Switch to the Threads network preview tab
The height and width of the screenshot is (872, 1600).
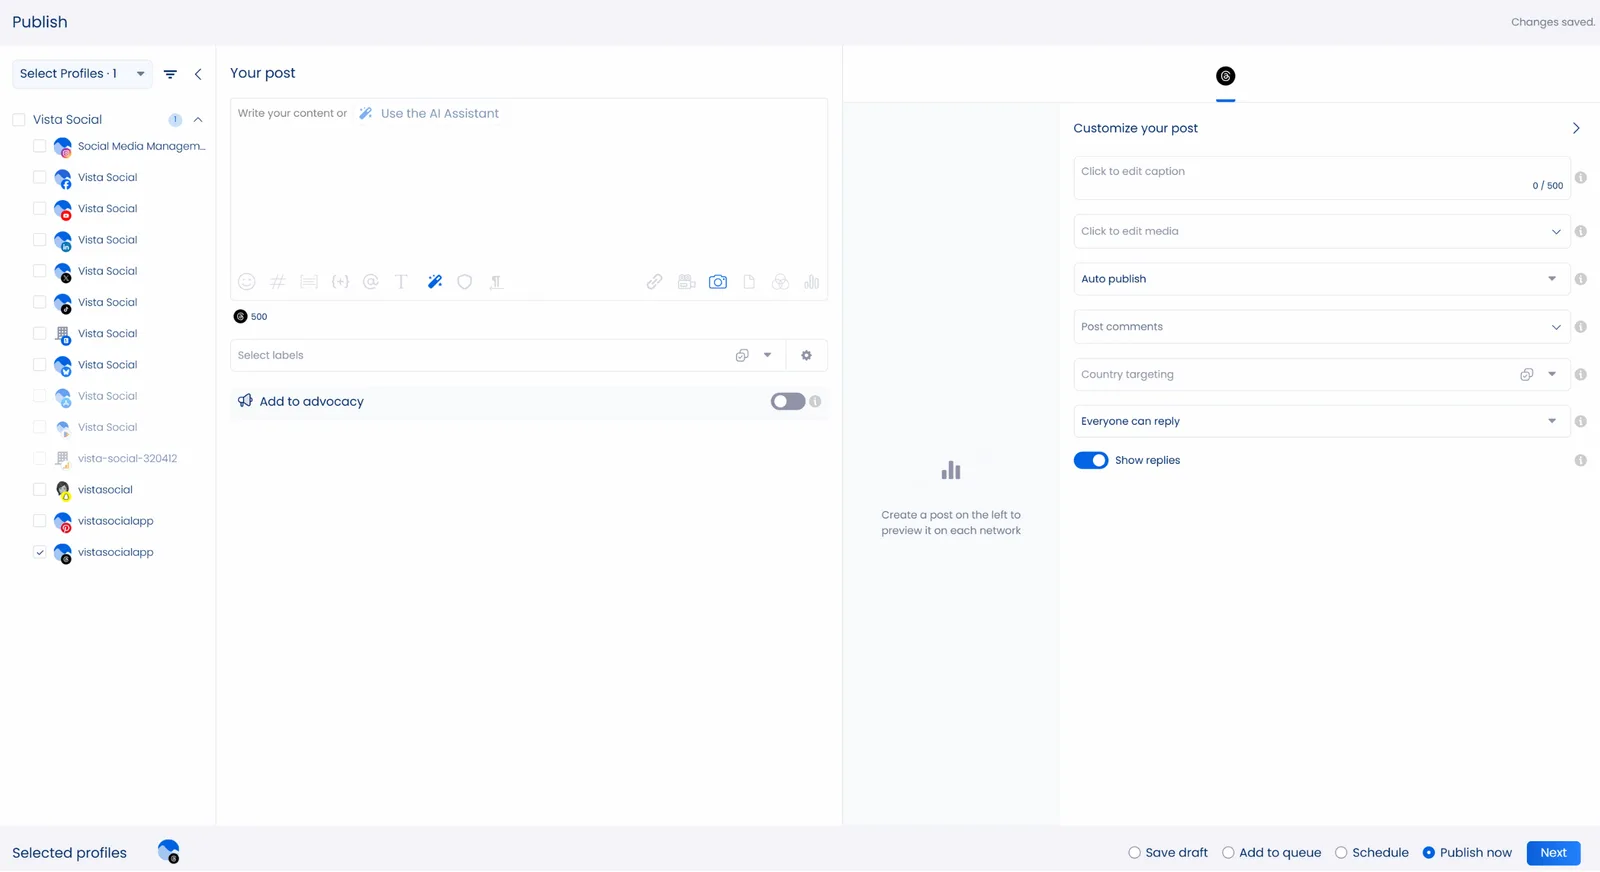pyautogui.click(x=1225, y=77)
